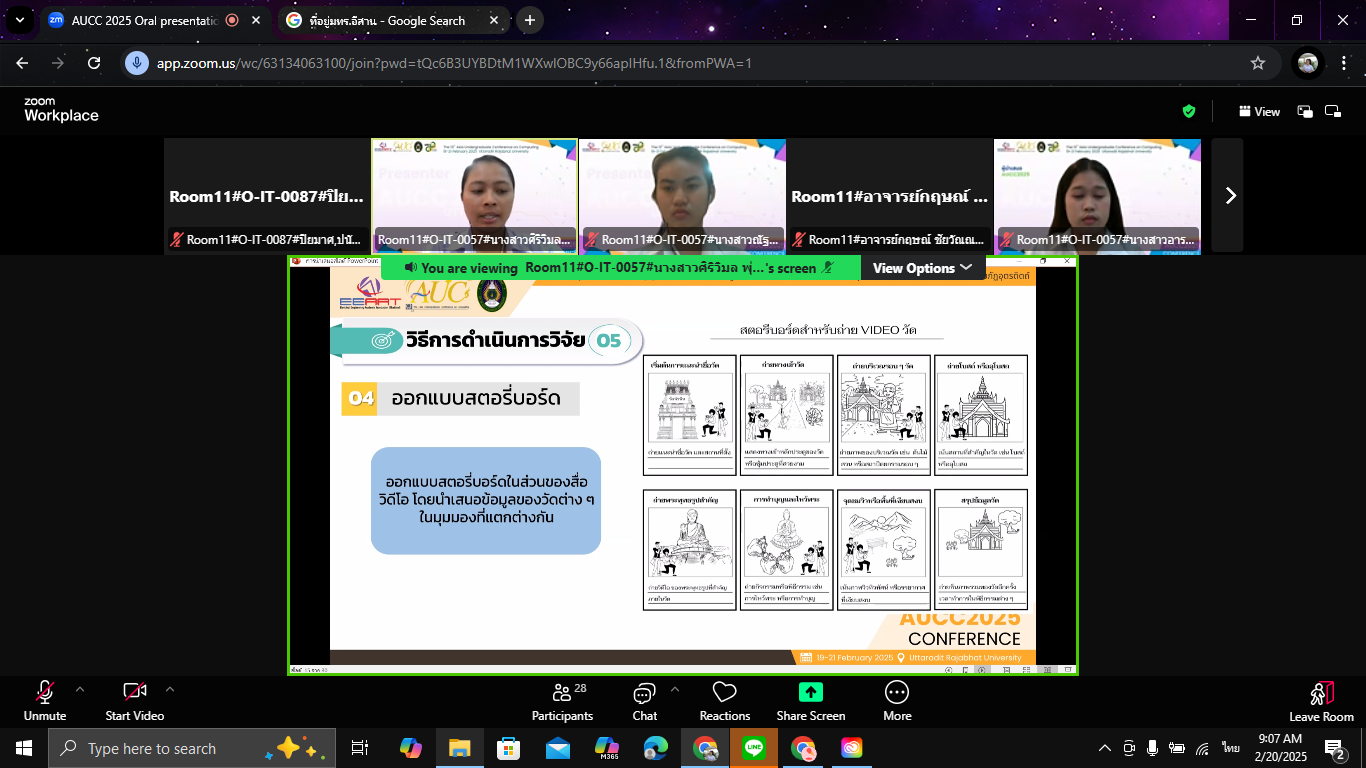Open a new Chrome tab
This screenshot has height=768, width=1366.
point(529,20)
